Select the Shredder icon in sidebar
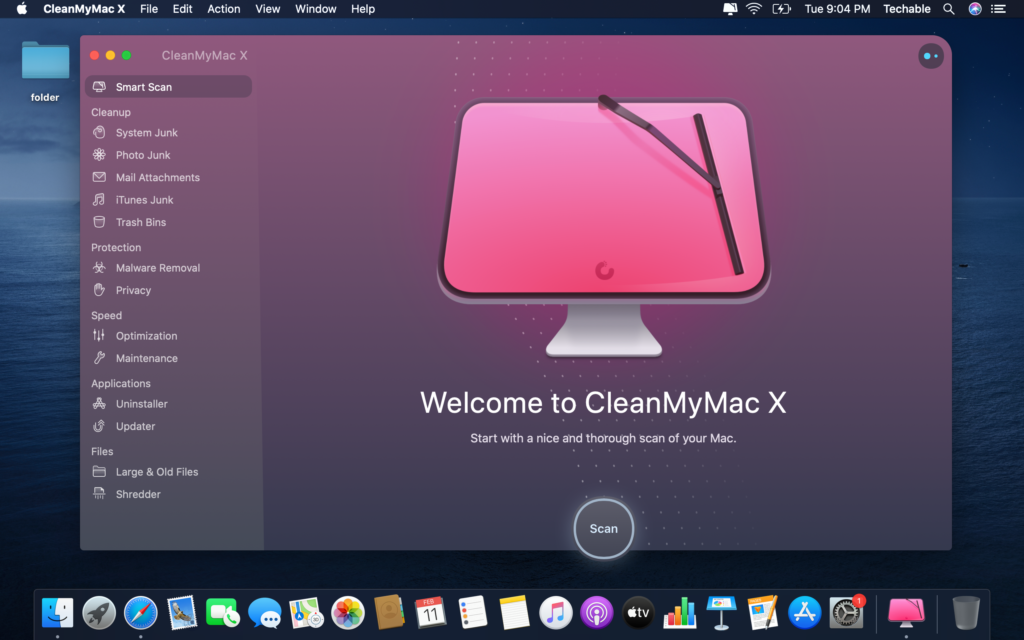Screen dimensions: 1024x640 99,494
